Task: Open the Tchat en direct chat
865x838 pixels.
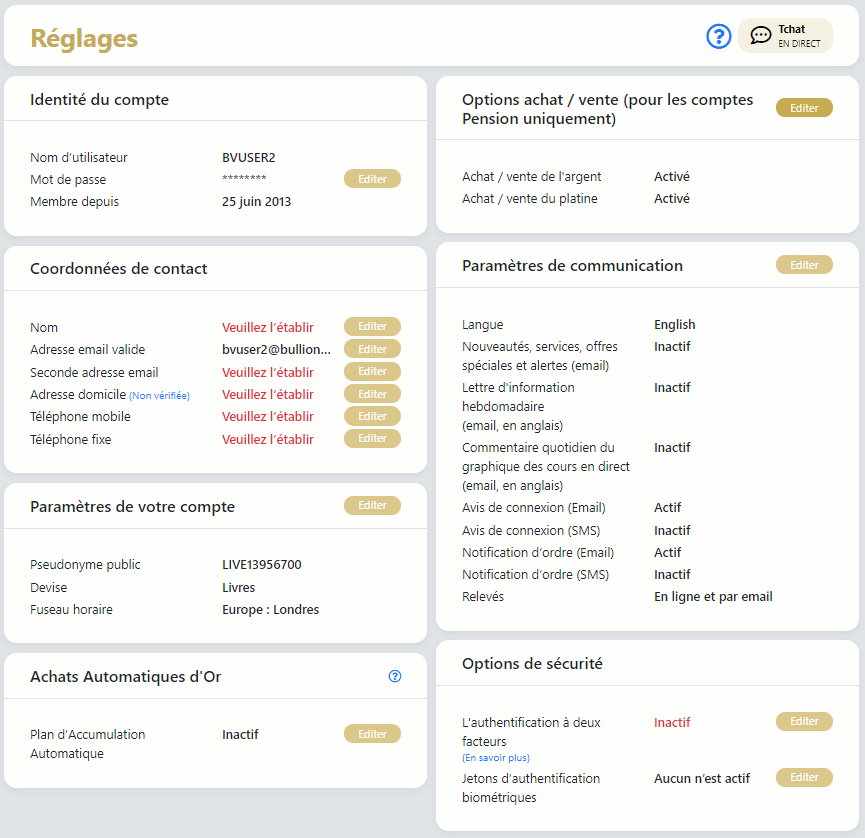Action: (x=785, y=36)
